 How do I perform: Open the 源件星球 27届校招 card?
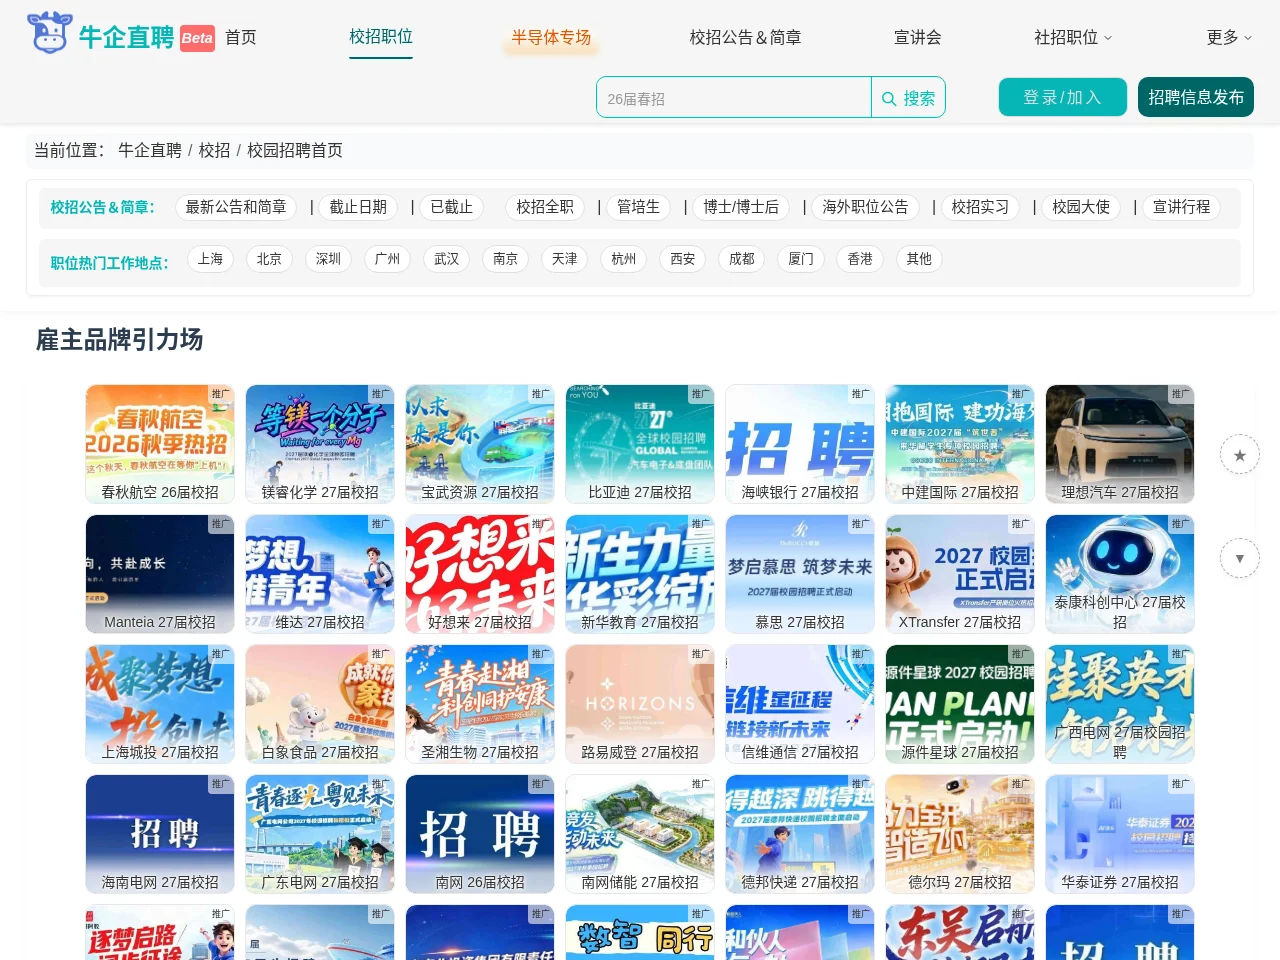960,704
